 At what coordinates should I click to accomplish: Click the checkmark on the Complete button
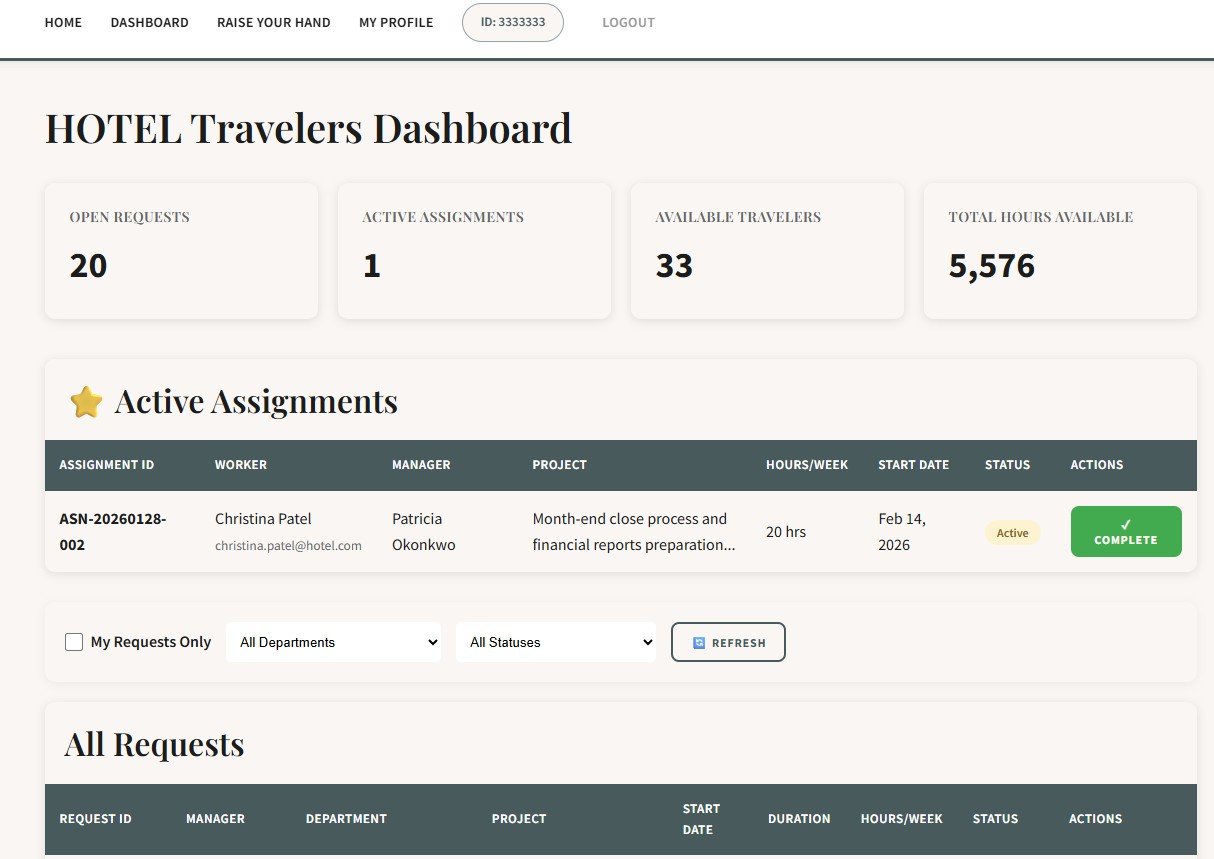tap(1126, 524)
